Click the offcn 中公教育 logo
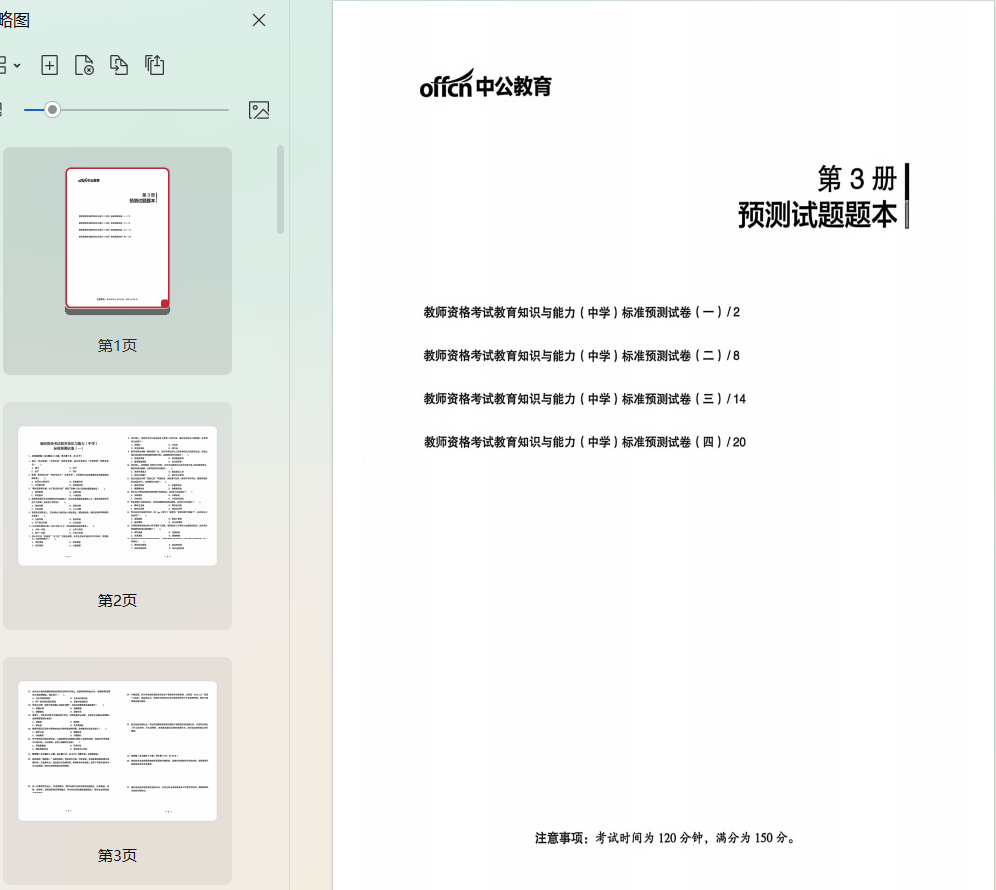 click(x=485, y=87)
